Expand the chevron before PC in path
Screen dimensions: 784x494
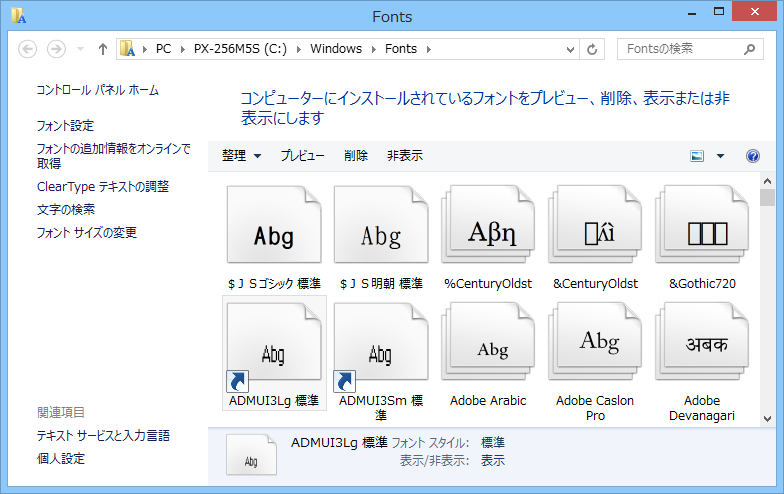click(144, 49)
